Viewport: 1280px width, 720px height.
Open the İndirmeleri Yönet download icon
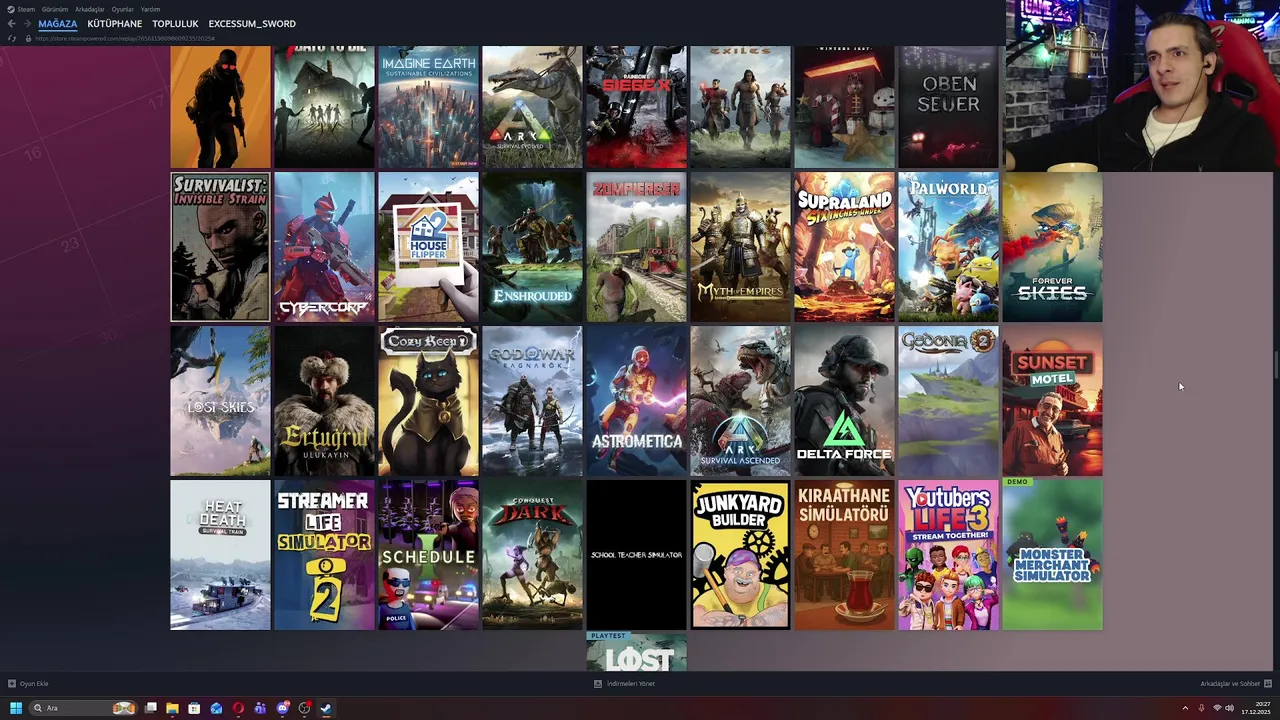pos(598,684)
